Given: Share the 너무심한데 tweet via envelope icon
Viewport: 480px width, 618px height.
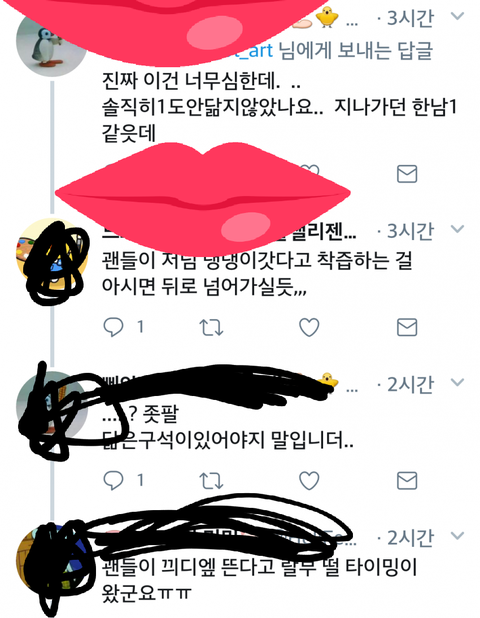Looking at the screenshot, I should 407,173.
